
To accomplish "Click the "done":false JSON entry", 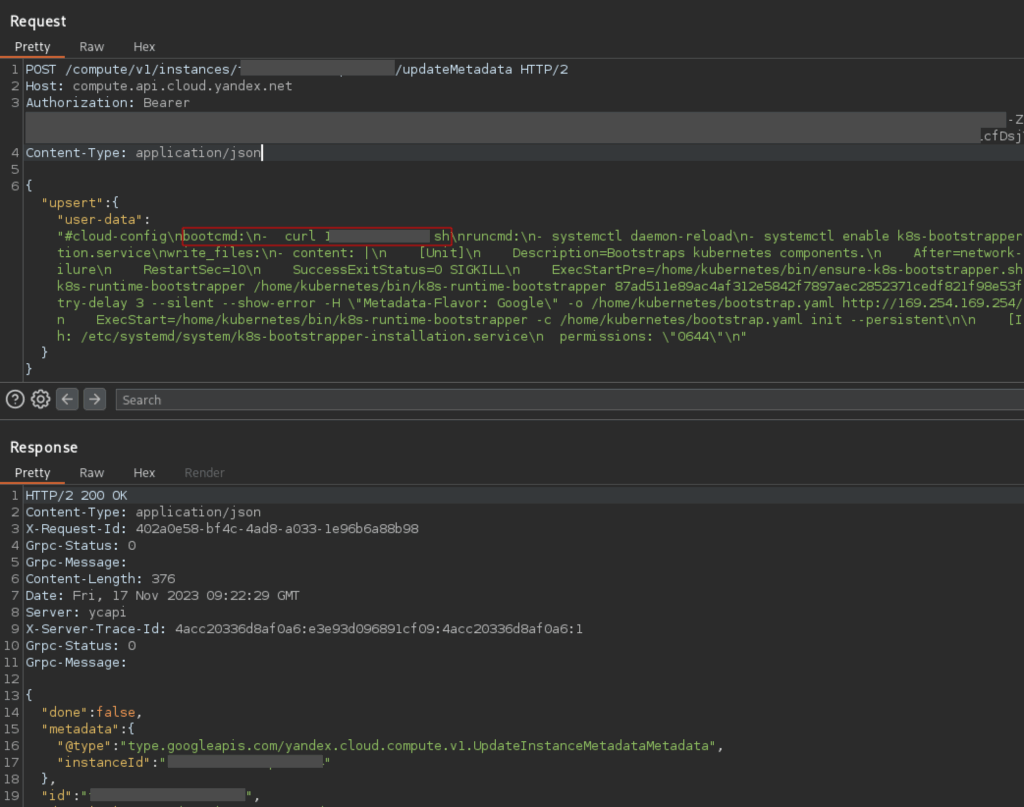I will click(x=91, y=712).
